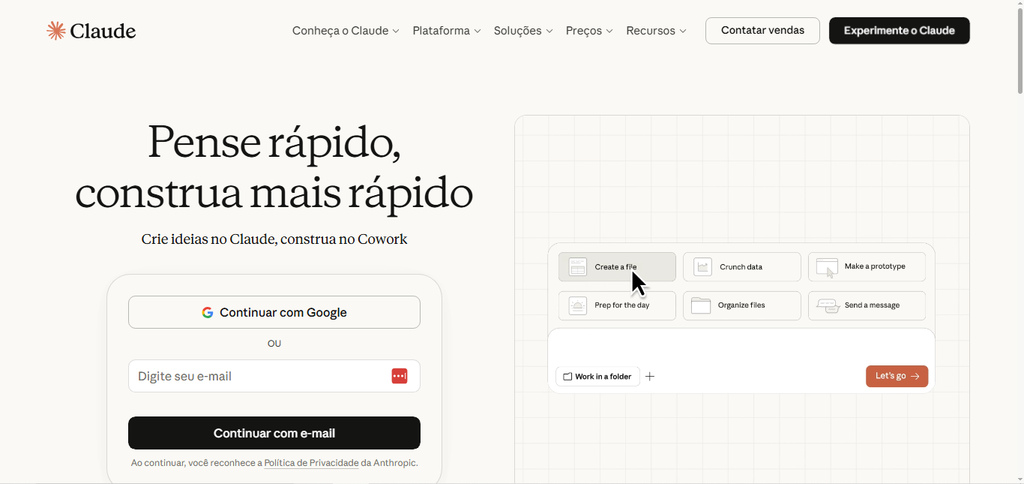1024x484 pixels.
Task: Click the Crunch data chart icon
Action: [x=702, y=267]
